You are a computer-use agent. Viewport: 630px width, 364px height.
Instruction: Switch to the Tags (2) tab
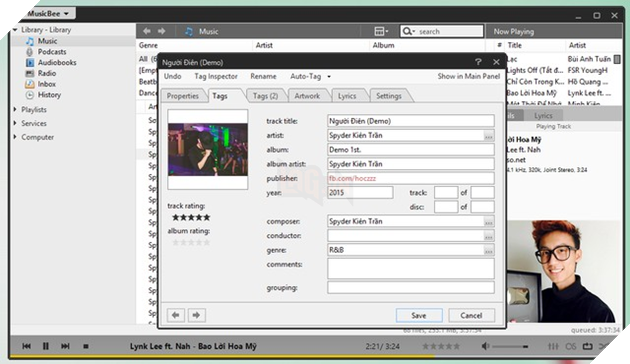265,96
